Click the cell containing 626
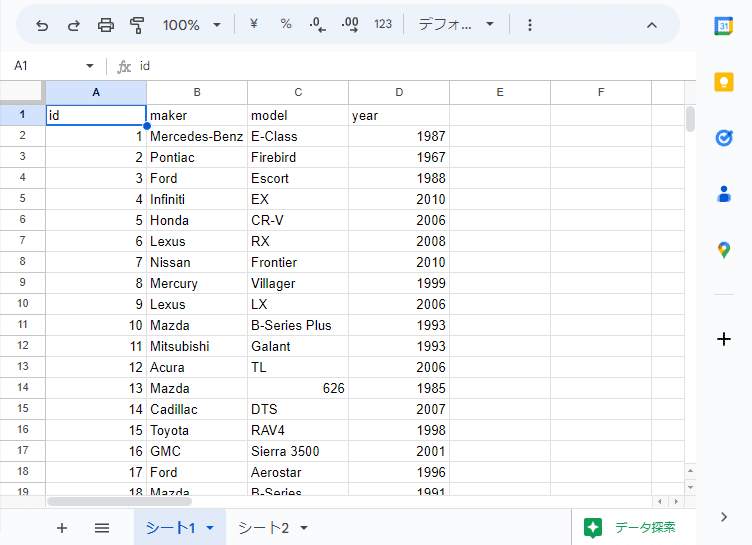752x545 pixels. click(298, 388)
